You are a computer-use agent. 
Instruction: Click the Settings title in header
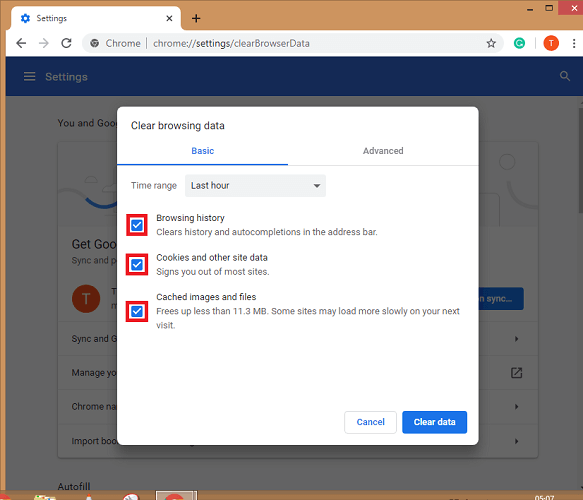[67, 77]
